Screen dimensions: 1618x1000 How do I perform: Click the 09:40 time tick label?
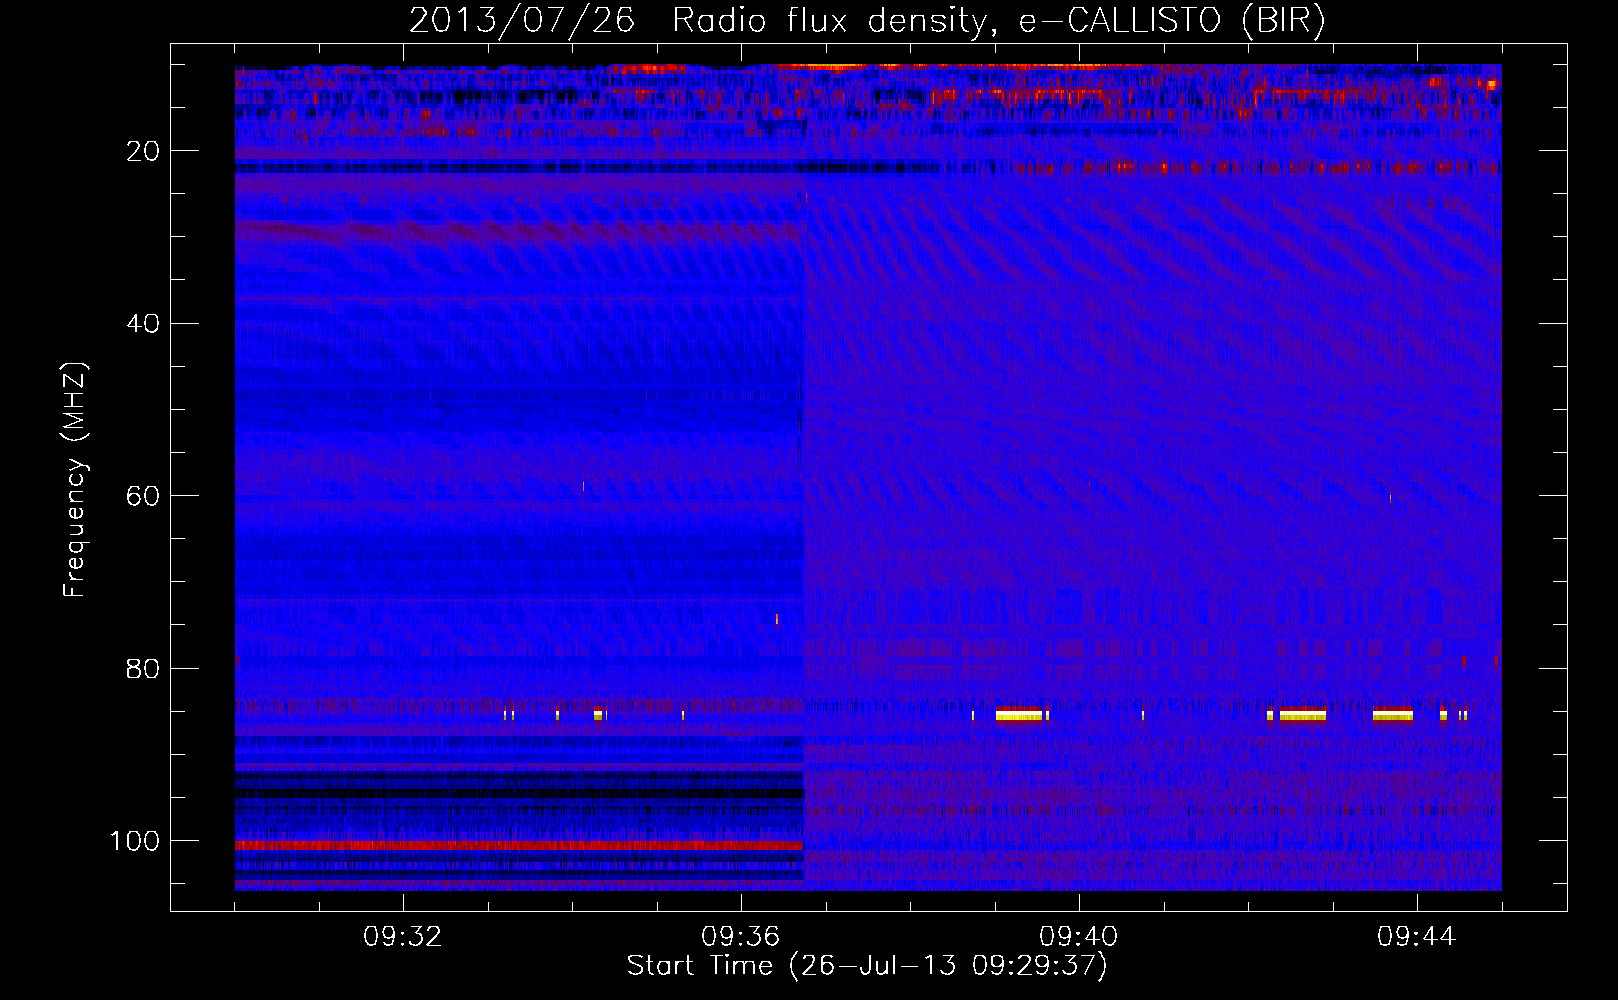pos(1079,937)
